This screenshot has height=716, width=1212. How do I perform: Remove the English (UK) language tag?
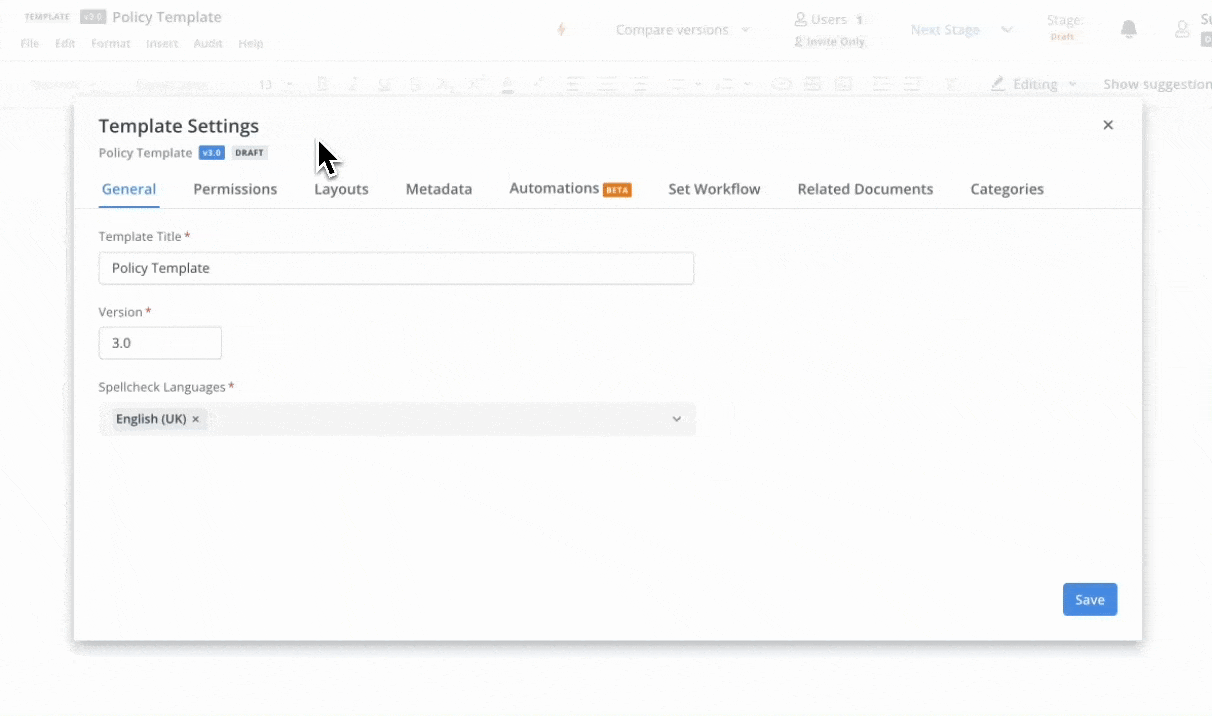pos(196,419)
